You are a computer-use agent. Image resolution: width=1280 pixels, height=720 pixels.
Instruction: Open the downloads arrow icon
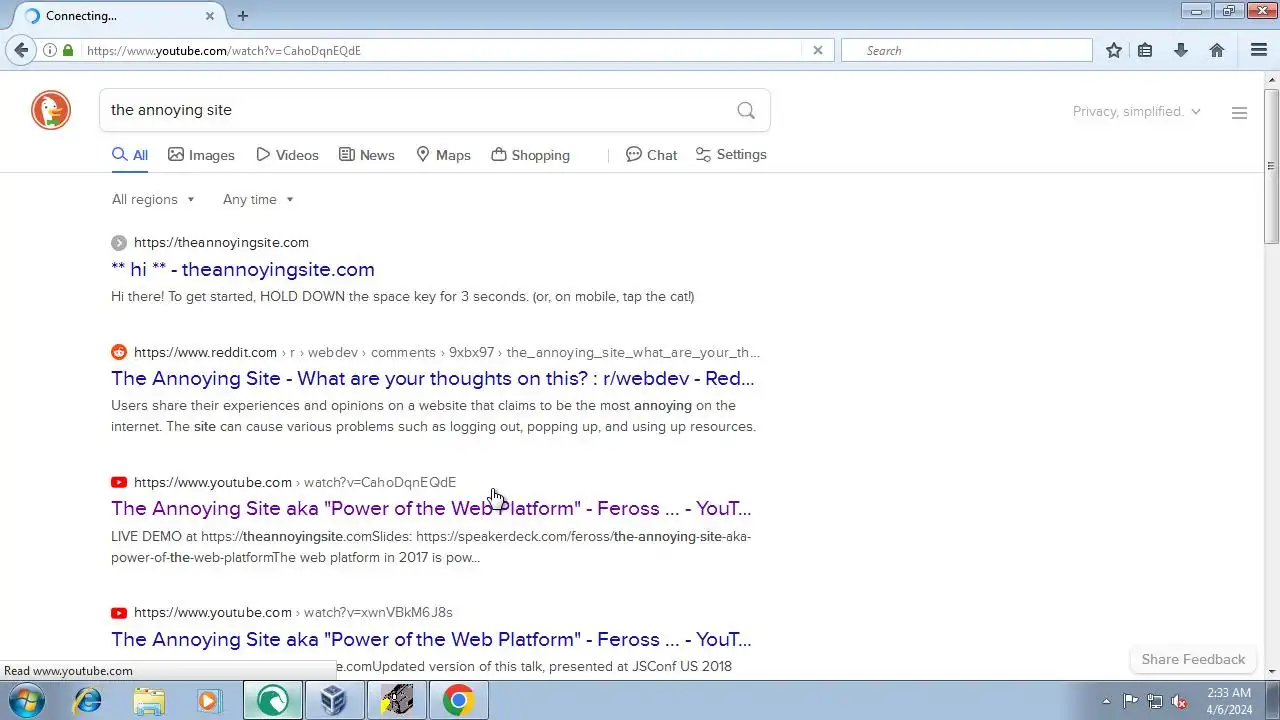tap(1181, 50)
